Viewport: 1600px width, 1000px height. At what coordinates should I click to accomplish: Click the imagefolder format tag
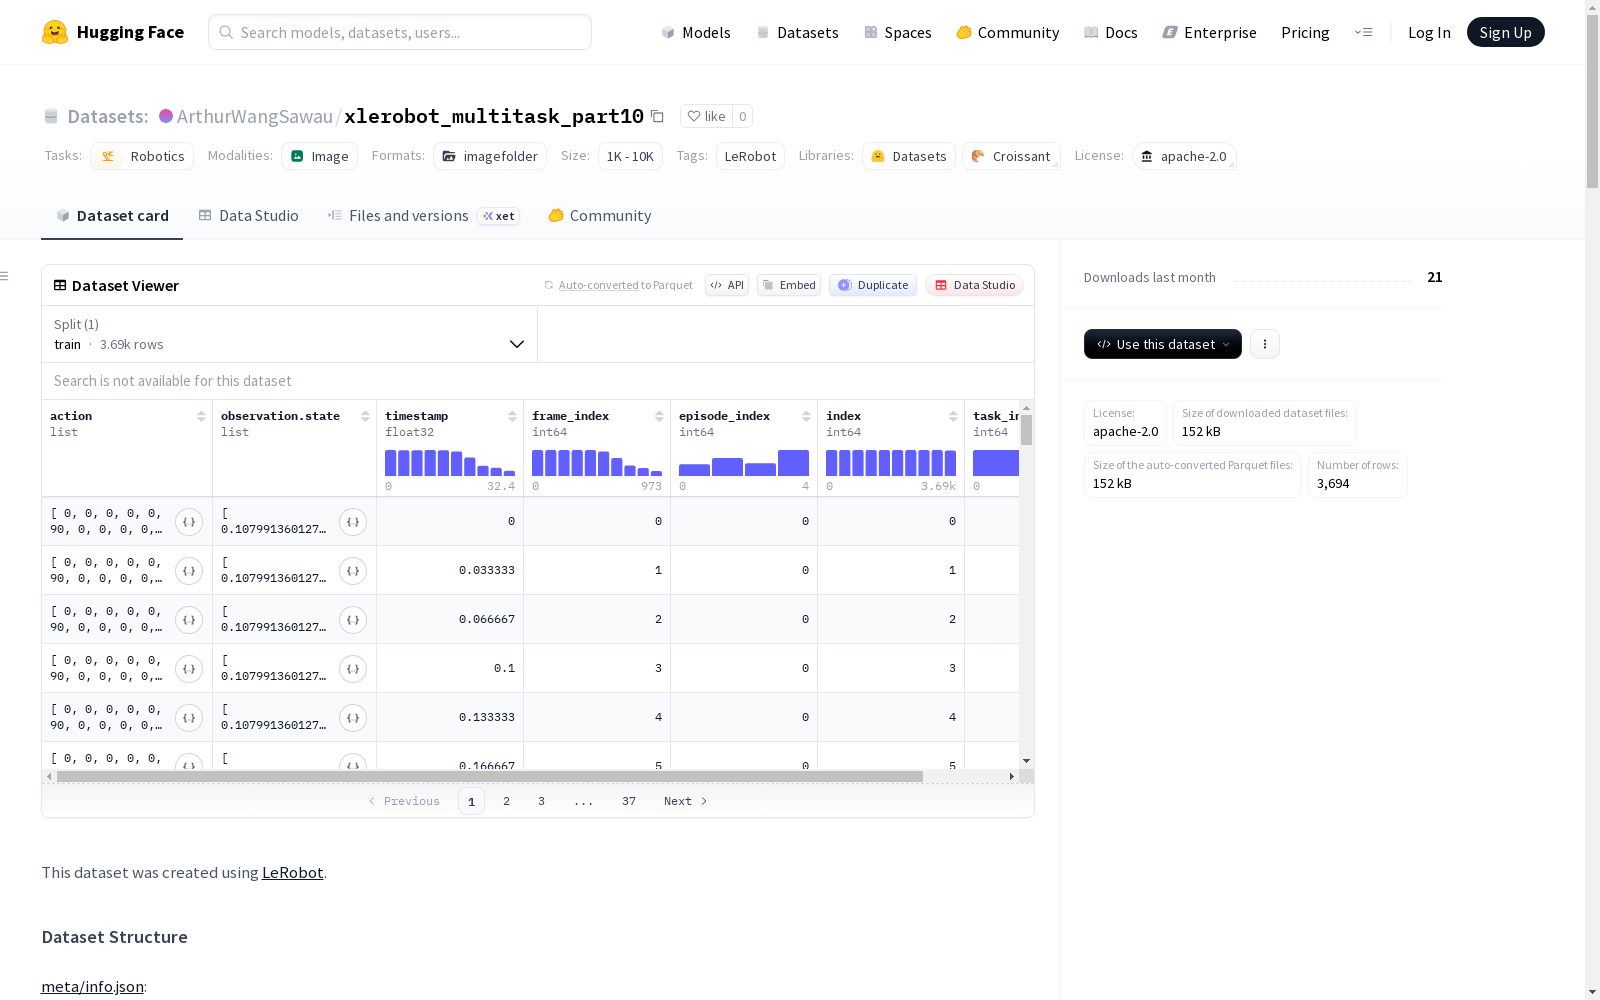tap(490, 156)
